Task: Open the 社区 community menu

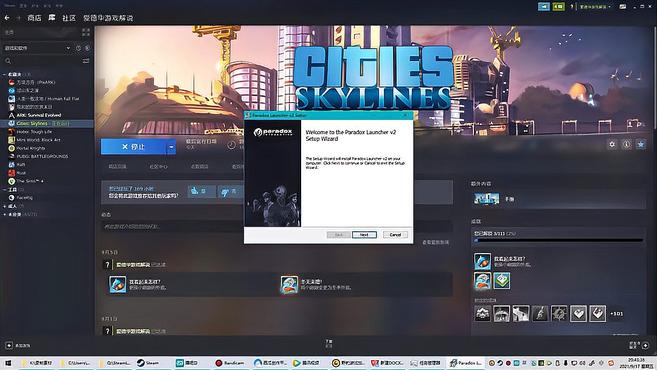Action: [69, 18]
